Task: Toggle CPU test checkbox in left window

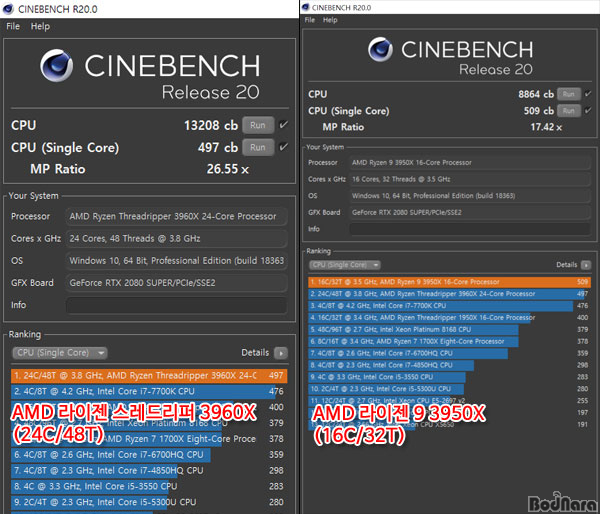Action: pos(284,125)
